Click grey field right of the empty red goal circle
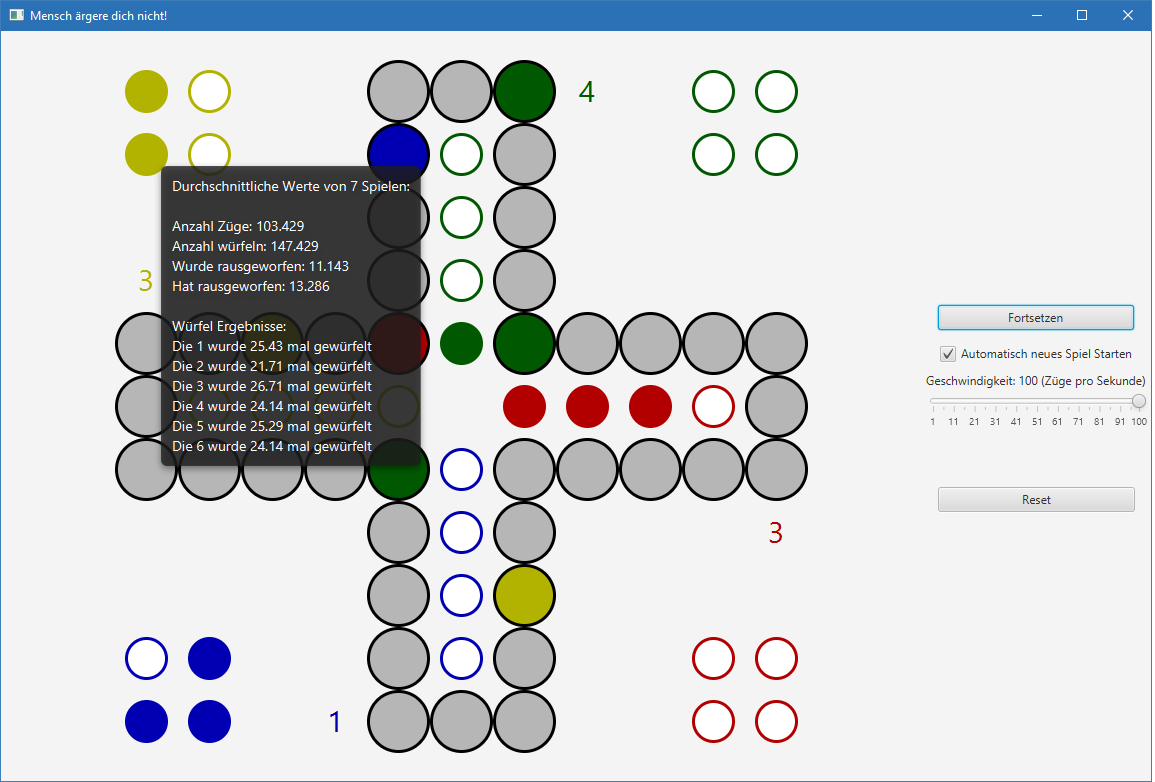The width and height of the screenshot is (1155, 782). [776, 406]
